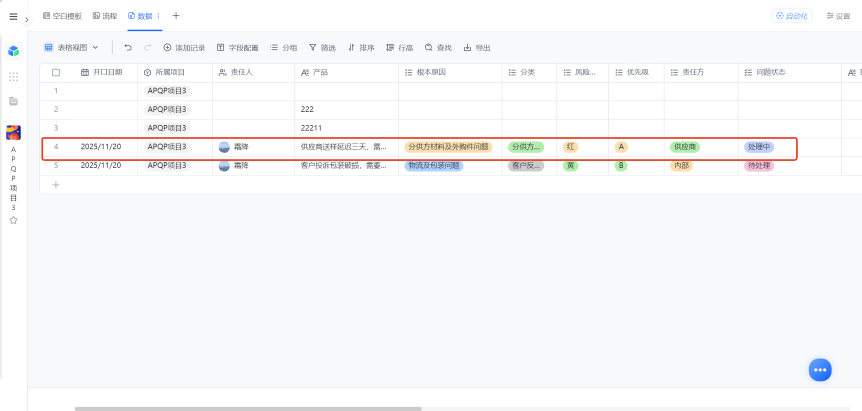Open 数据 tab more options dots
Image resolution: width=862 pixels, height=411 pixels.
click(159, 16)
